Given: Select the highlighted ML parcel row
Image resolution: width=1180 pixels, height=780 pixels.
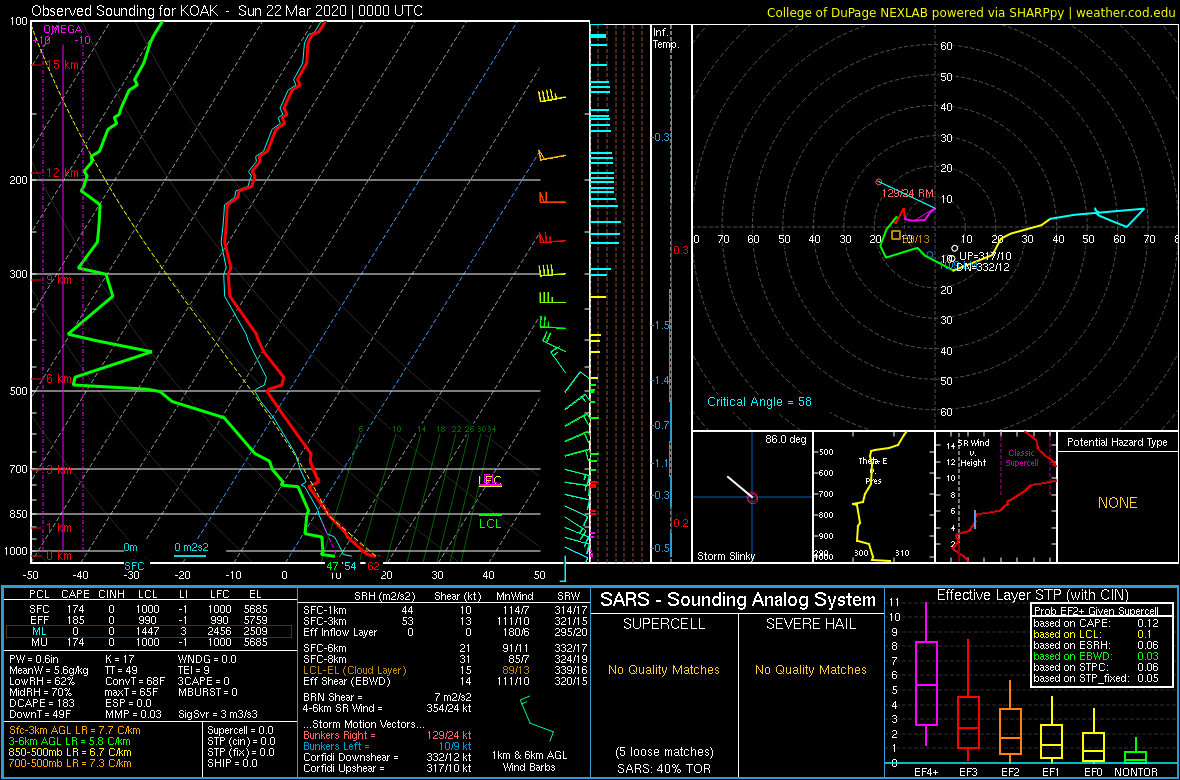Looking at the screenshot, I should coord(149,632).
